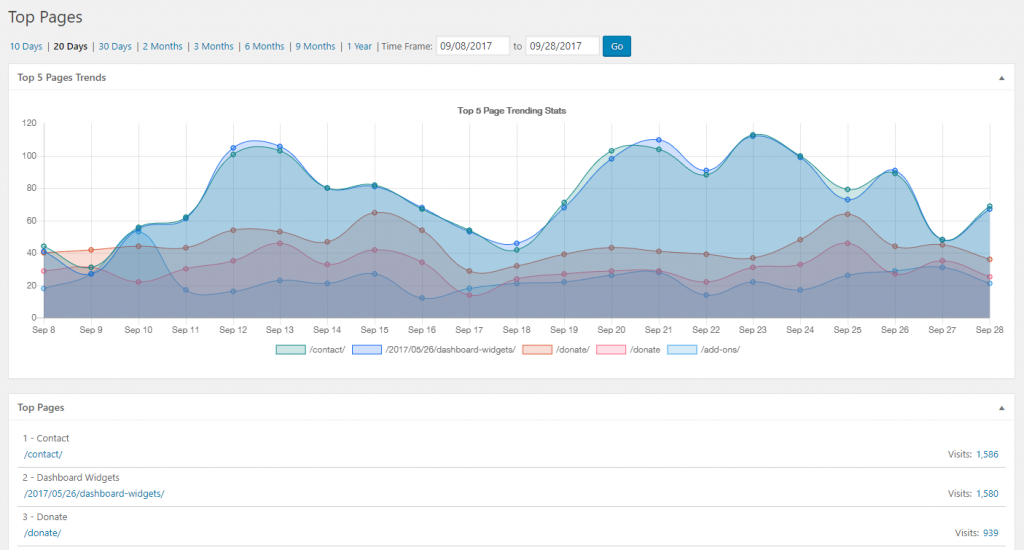This screenshot has width=1024, height=550.
Task: Choose the 2 Months range
Action: coord(163,46)
